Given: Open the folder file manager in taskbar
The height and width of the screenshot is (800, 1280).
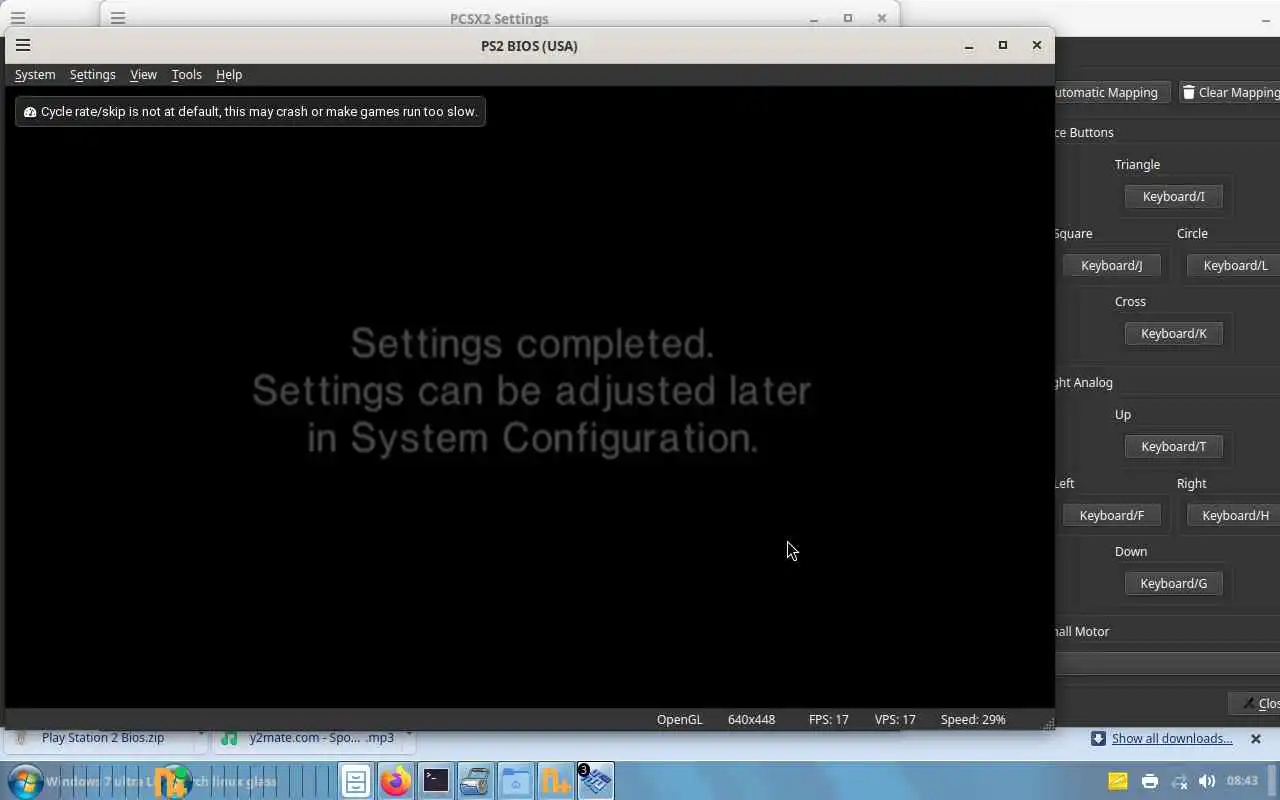Looking at the screenshot, I should [x=516, y=781].
